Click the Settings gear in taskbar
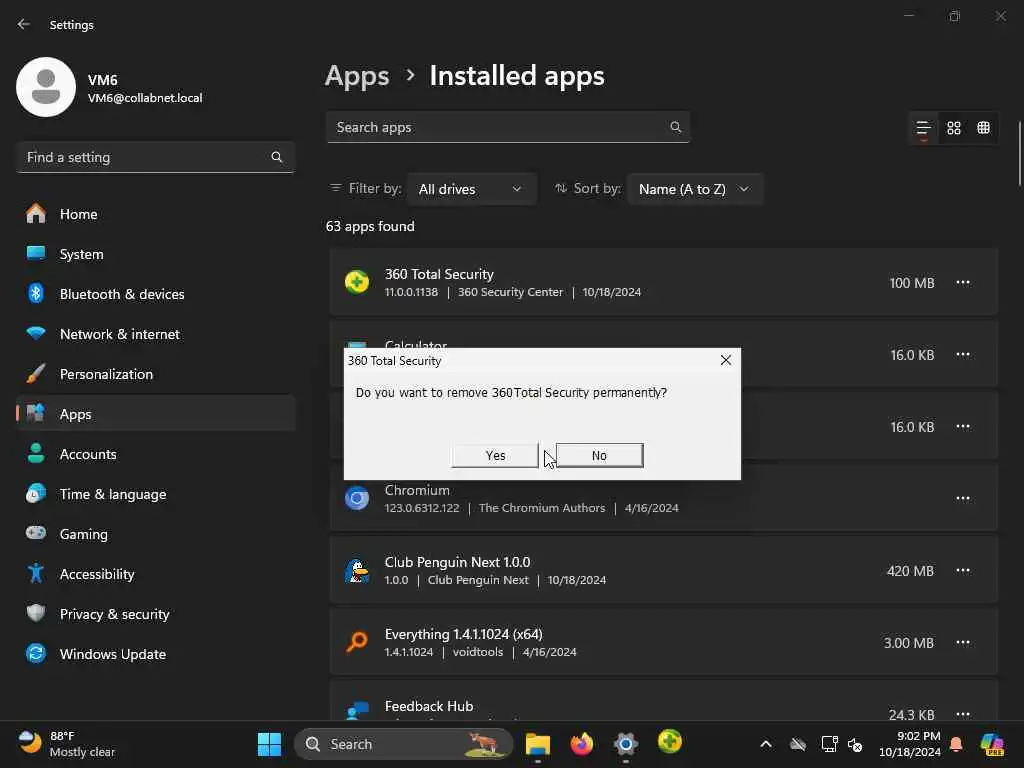1024x768 pixels. tap(625, 744)
